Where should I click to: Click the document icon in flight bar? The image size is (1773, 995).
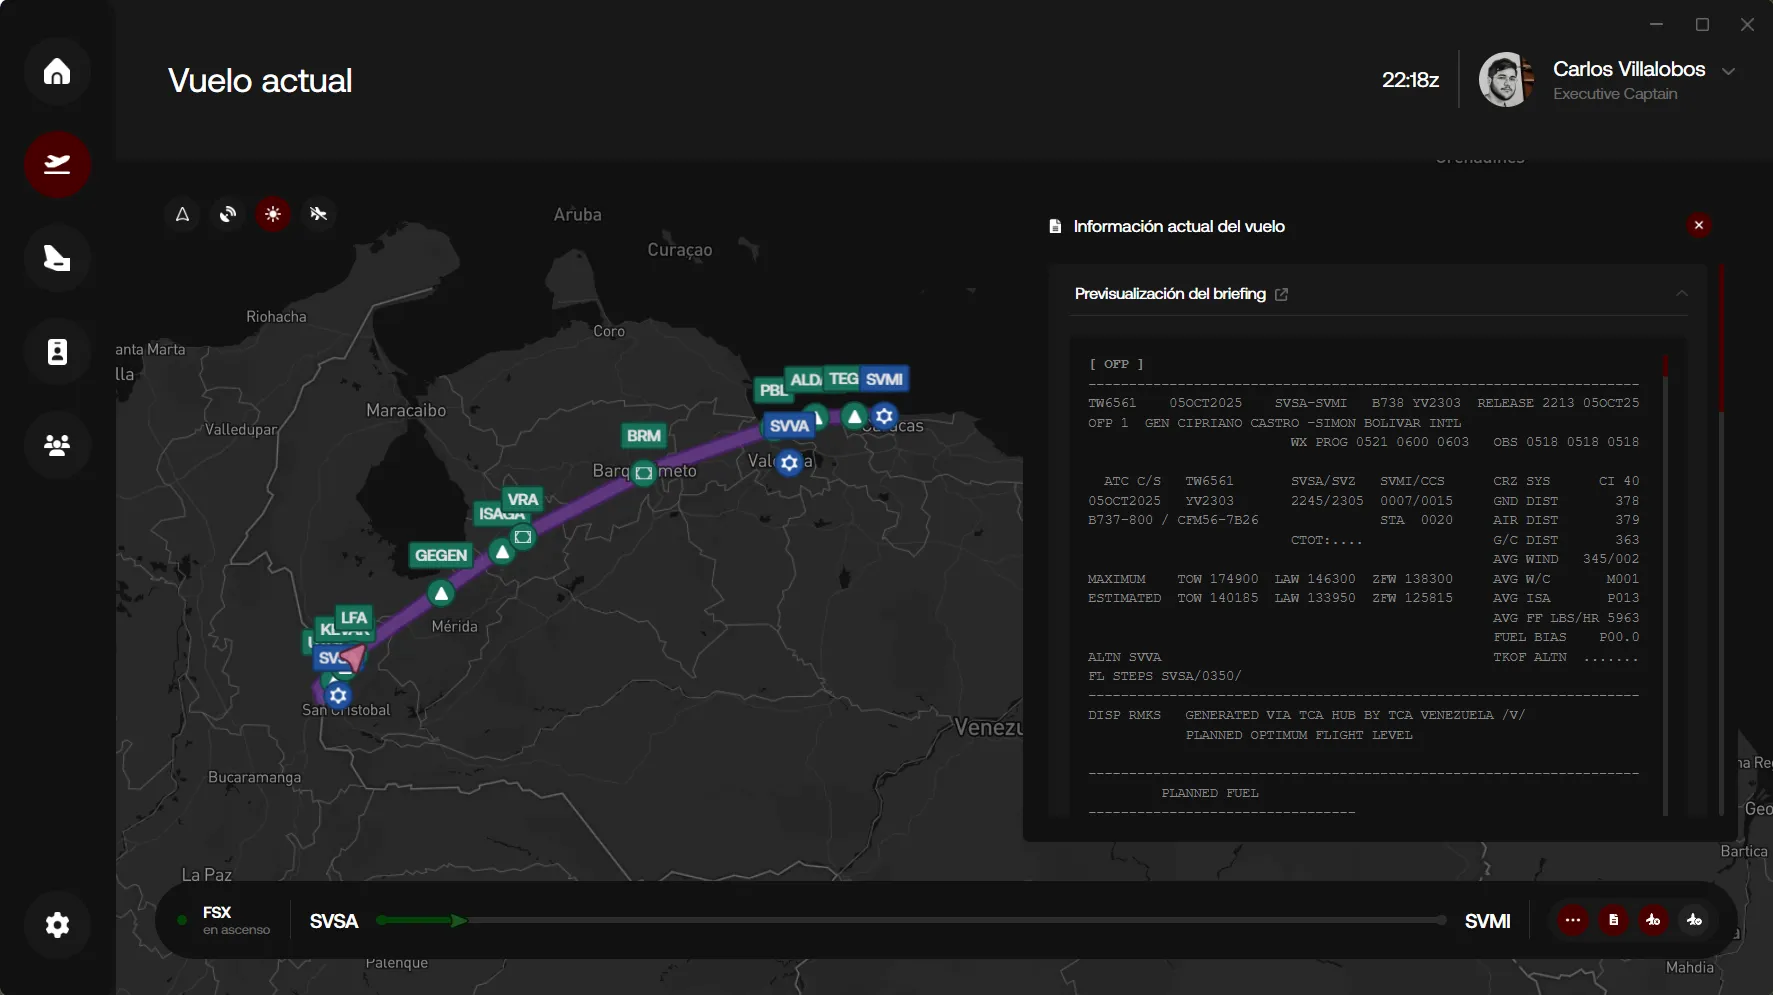(x=1613, y=920)
